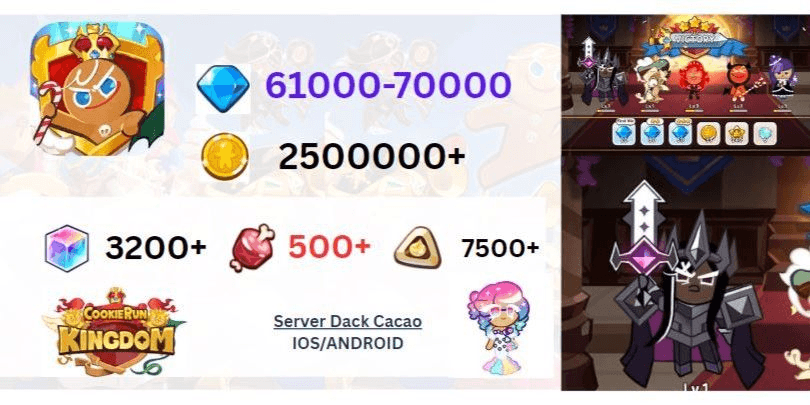
Task: Click the large gold coin icon
Action: tap(225, 157)
